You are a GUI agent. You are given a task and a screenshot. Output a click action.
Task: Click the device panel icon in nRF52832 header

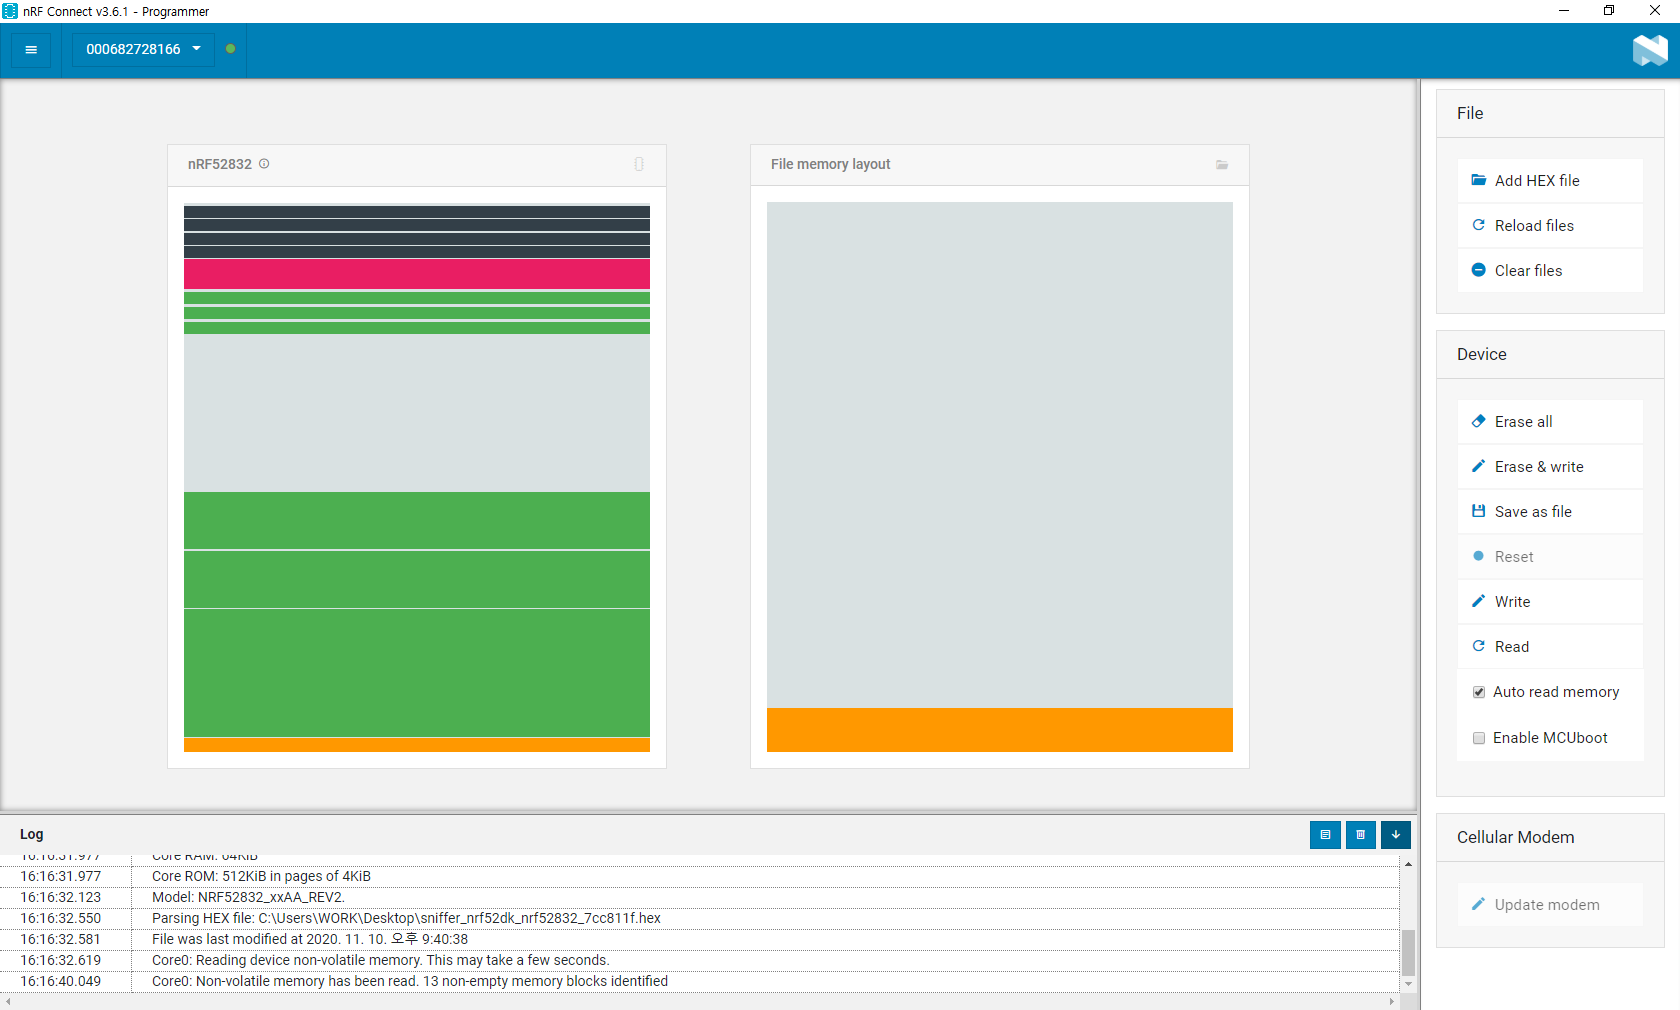click(x=639, y=164)
